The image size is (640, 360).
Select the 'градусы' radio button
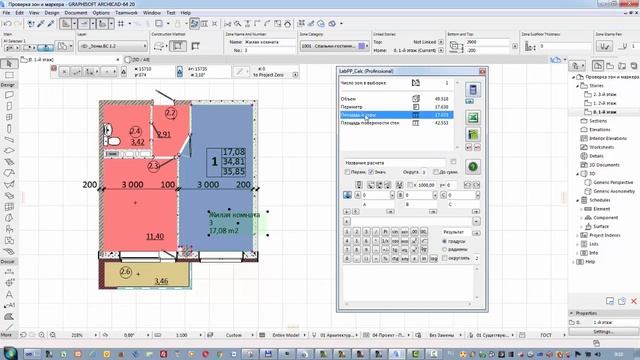click(x=444, y=241)
